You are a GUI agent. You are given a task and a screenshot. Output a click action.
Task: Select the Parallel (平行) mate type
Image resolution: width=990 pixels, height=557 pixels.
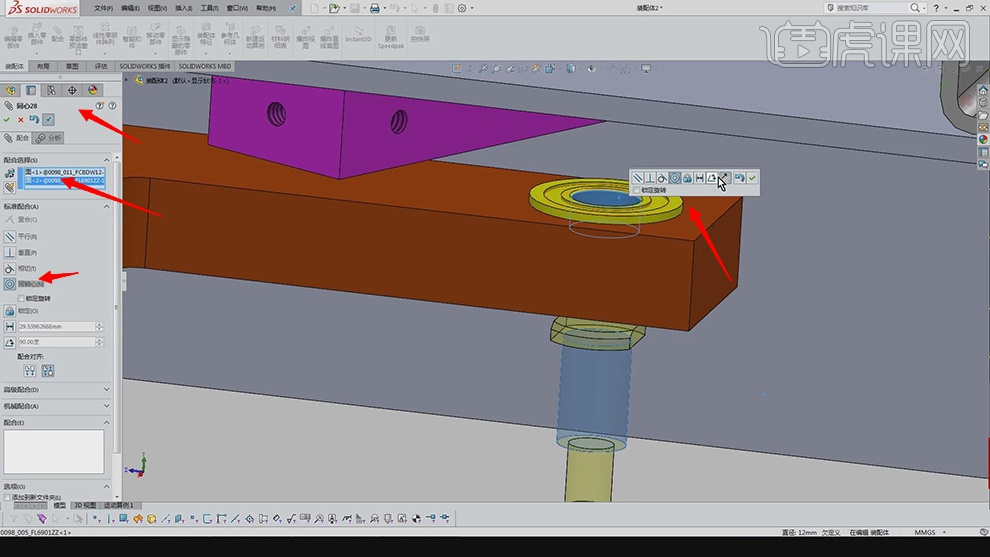[x=10, y=236]
